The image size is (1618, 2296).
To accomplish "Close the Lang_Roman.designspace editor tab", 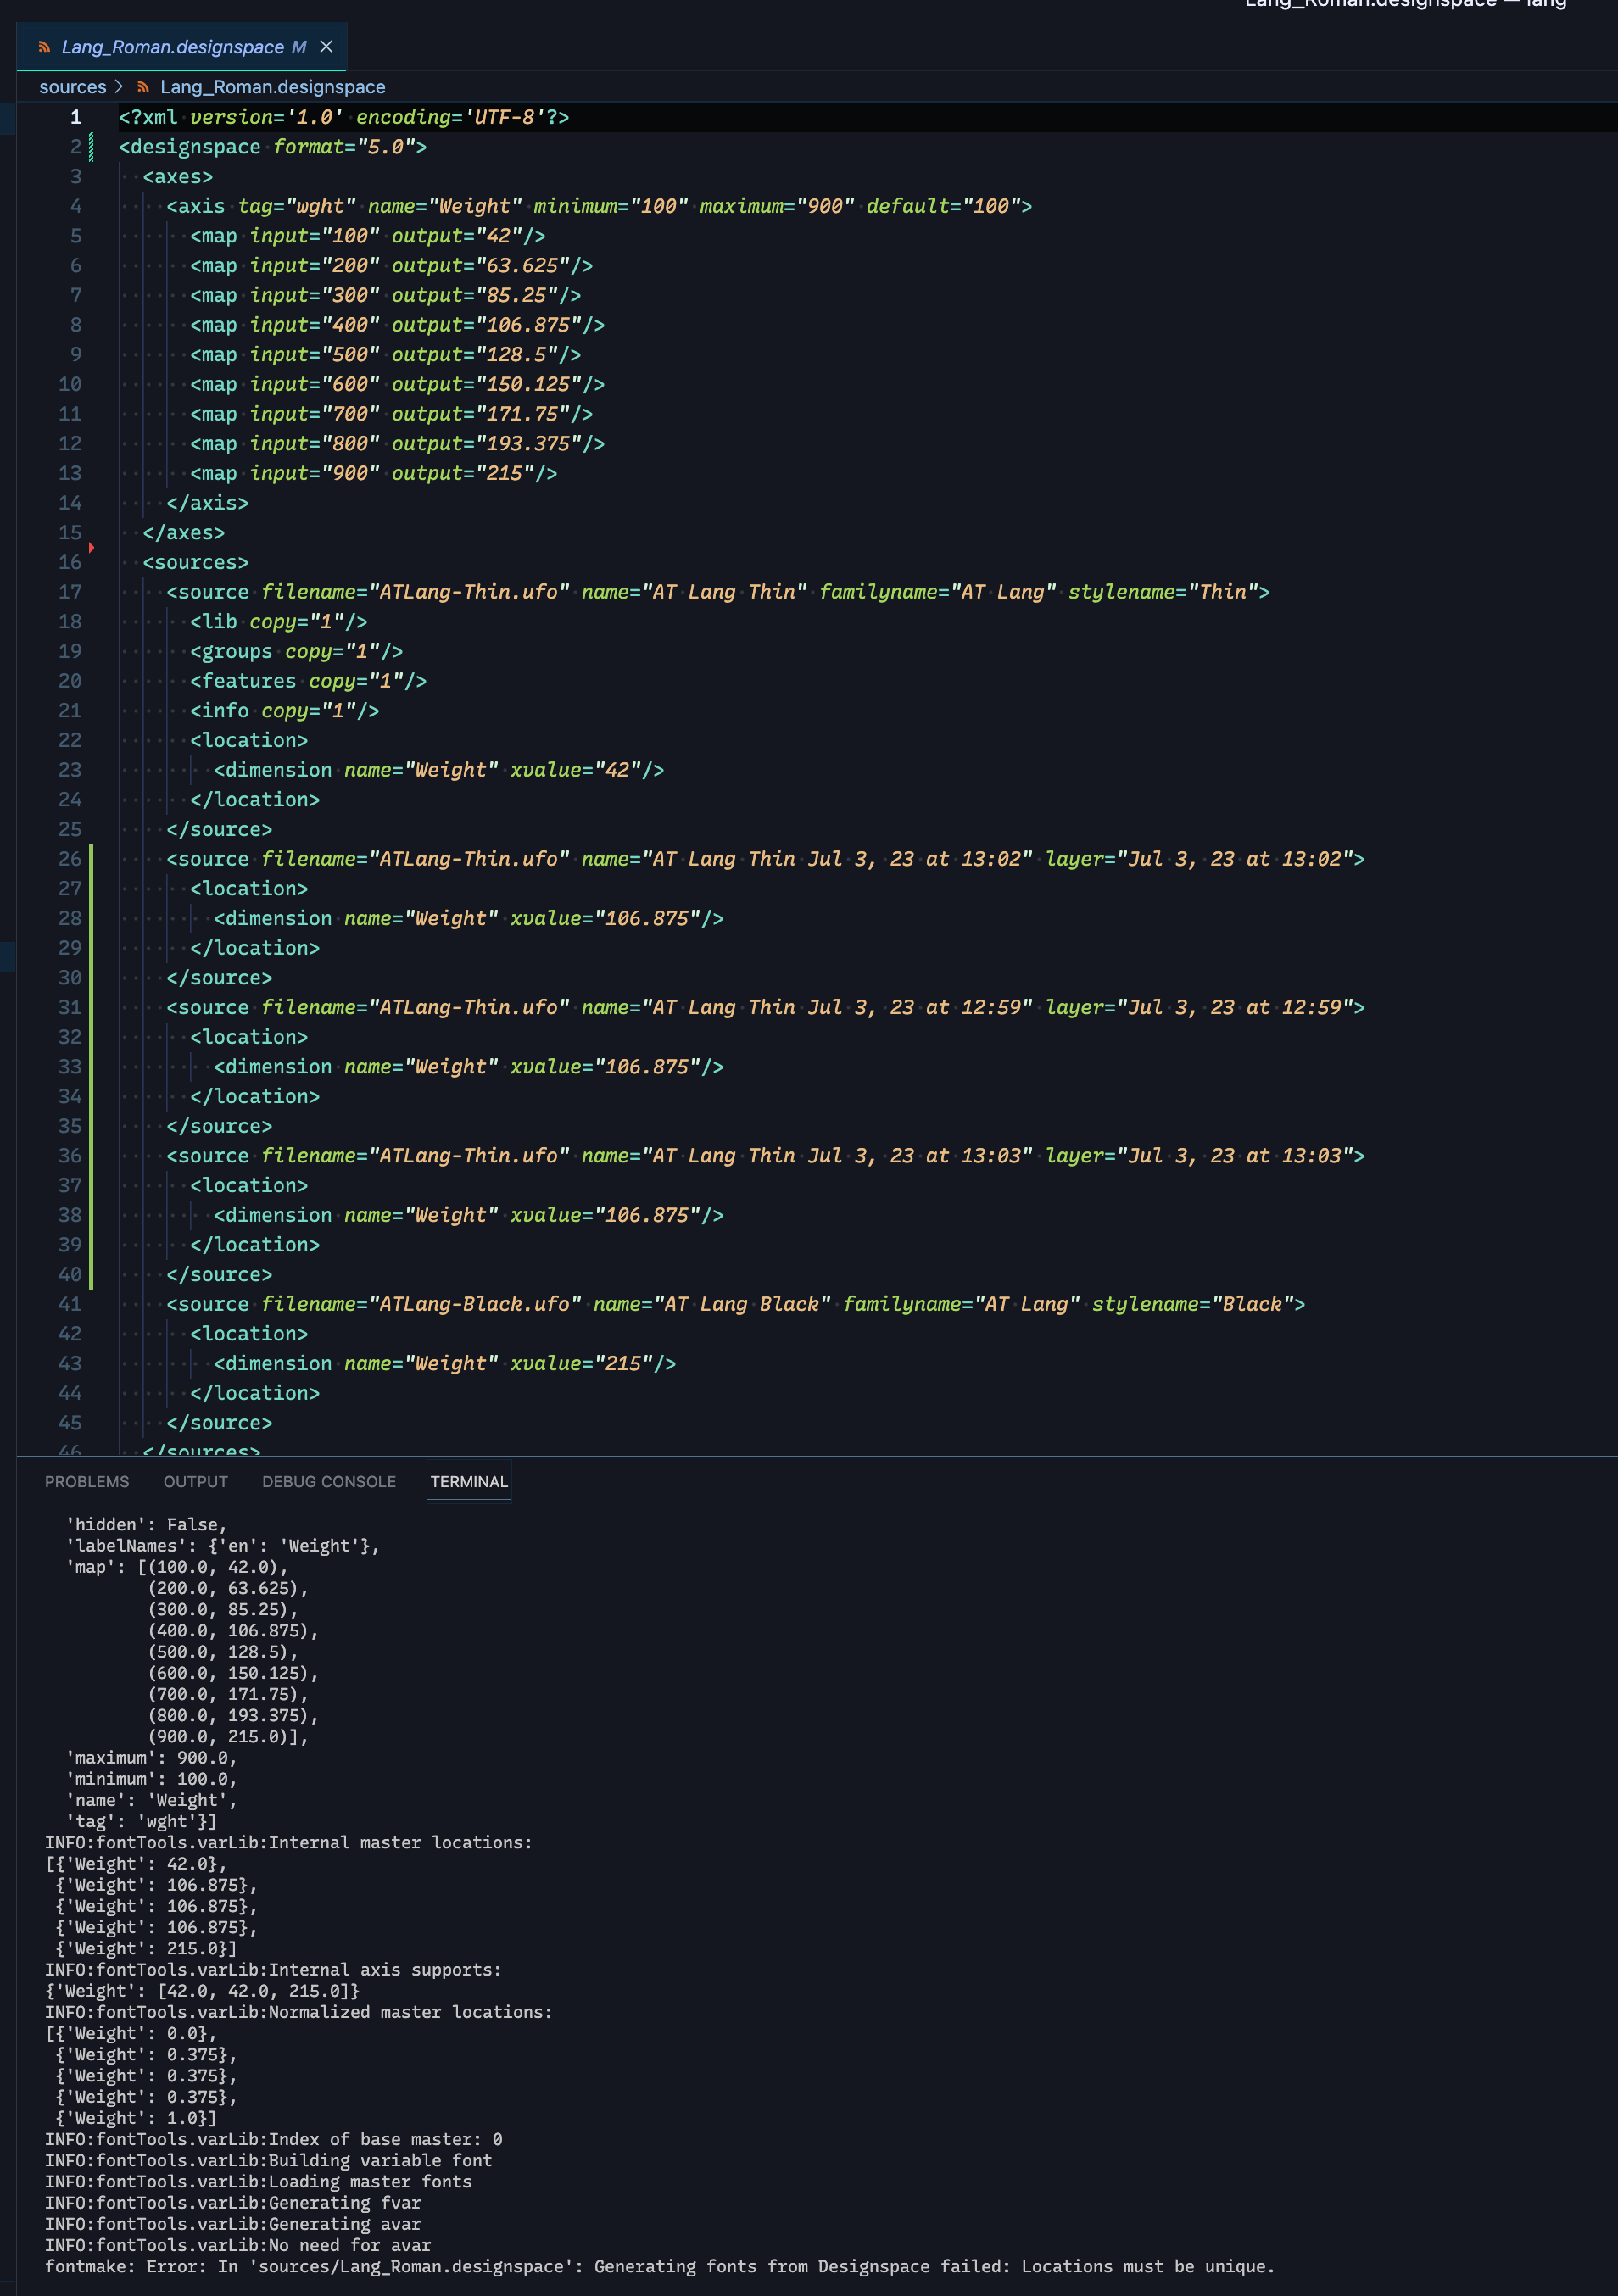I will point(326,47).
